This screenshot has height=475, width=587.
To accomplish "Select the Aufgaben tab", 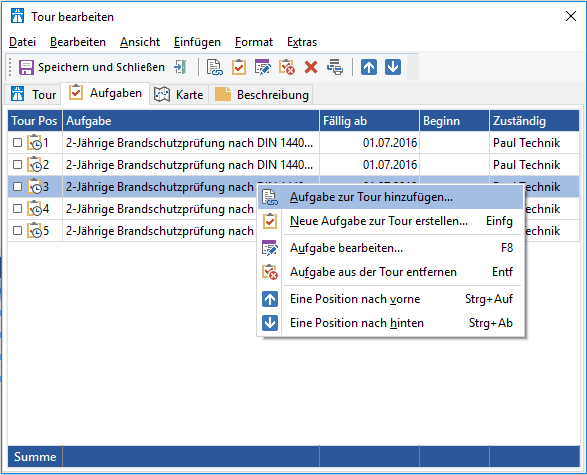I will pyautogui.click(x=106, y=93).
